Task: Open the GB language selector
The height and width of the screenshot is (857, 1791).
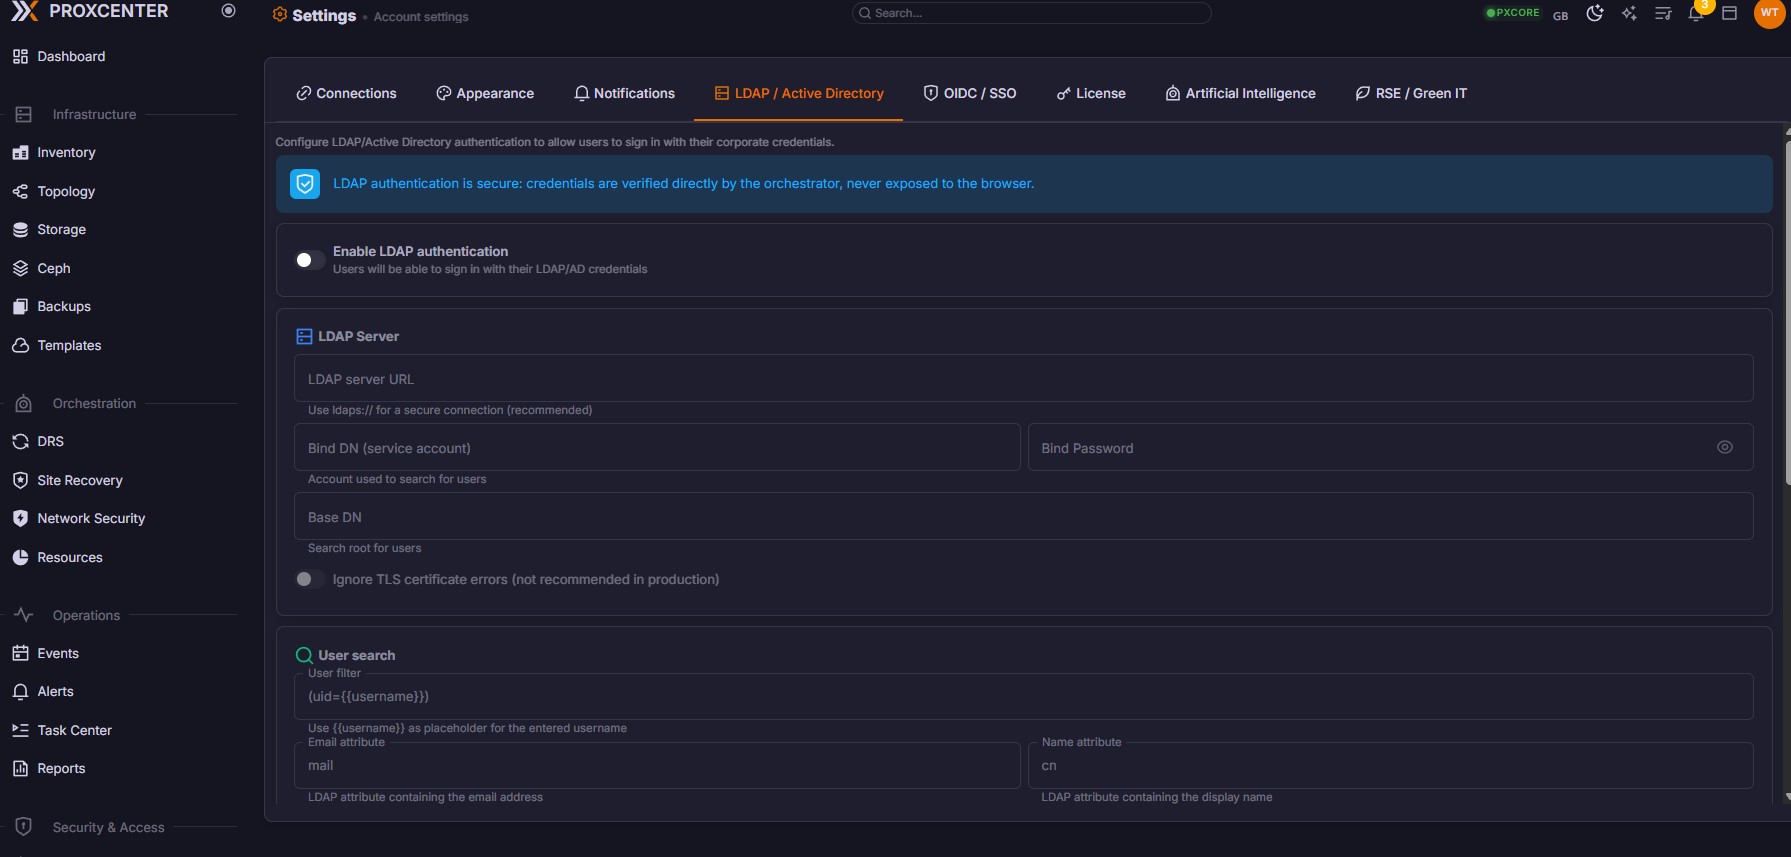Action: [x=1560, y=15]
